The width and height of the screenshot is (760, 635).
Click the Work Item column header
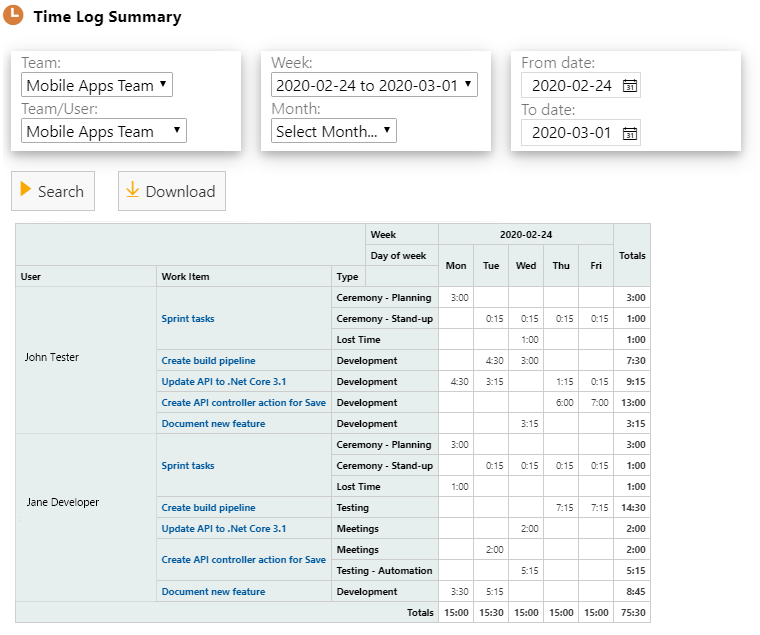click(244, 276)
